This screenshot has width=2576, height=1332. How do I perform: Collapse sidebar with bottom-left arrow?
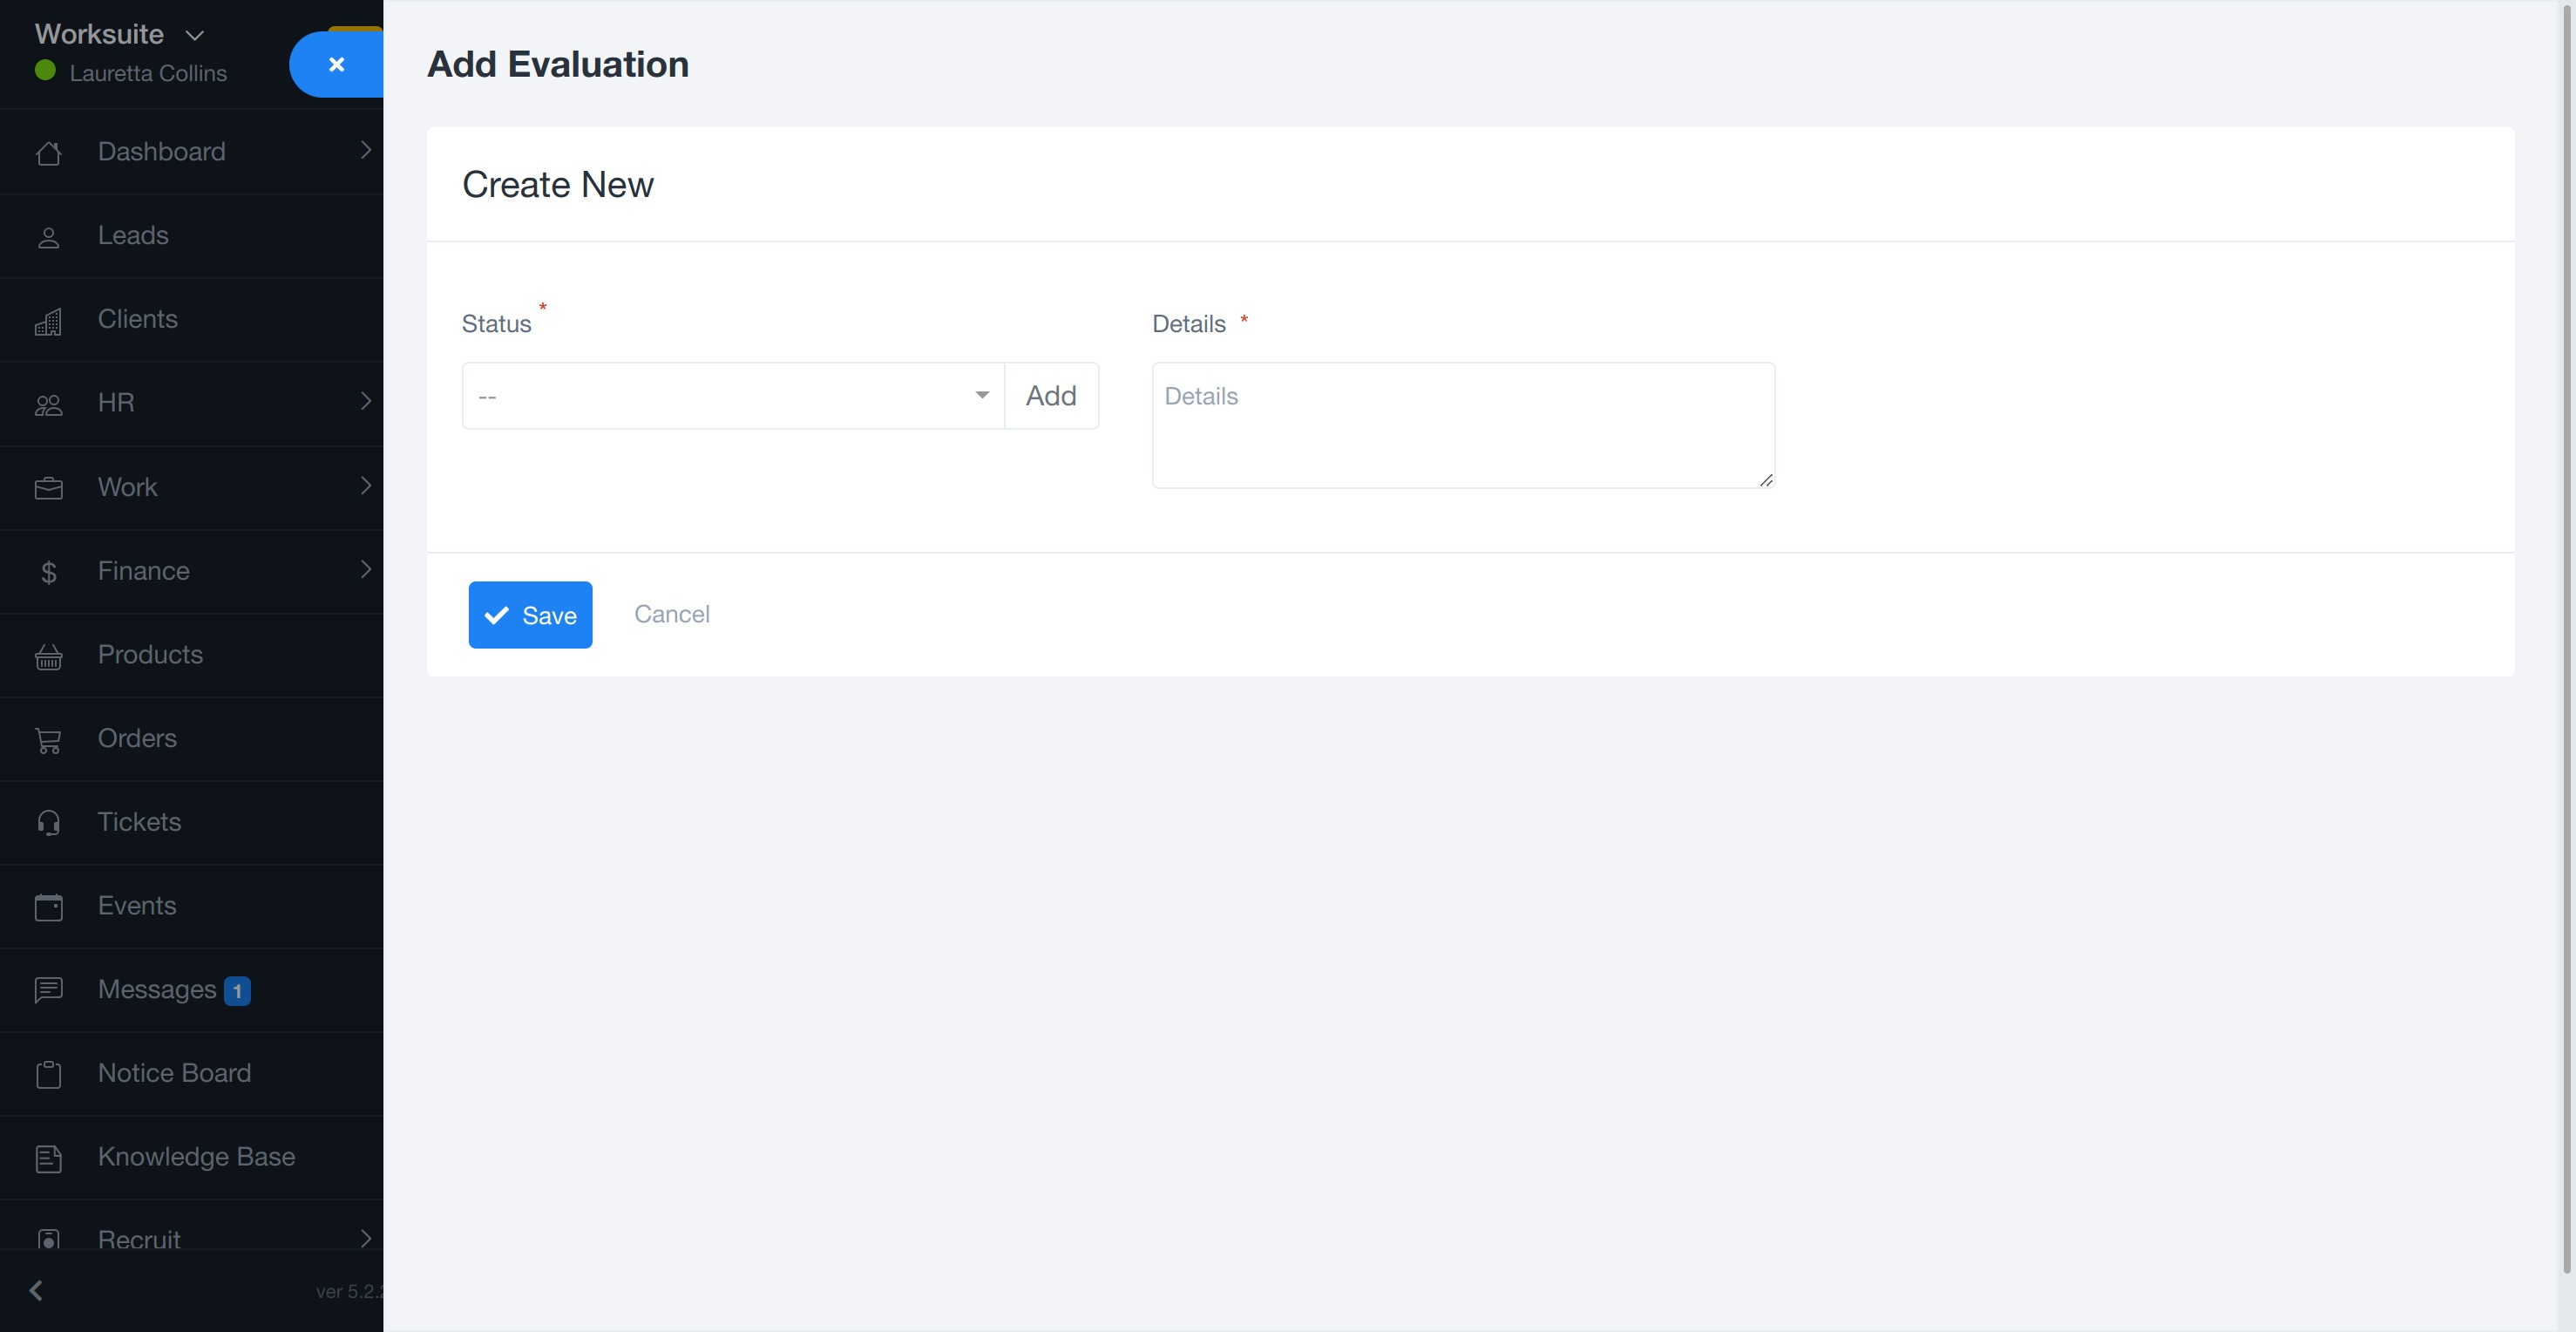[36, 1290]
